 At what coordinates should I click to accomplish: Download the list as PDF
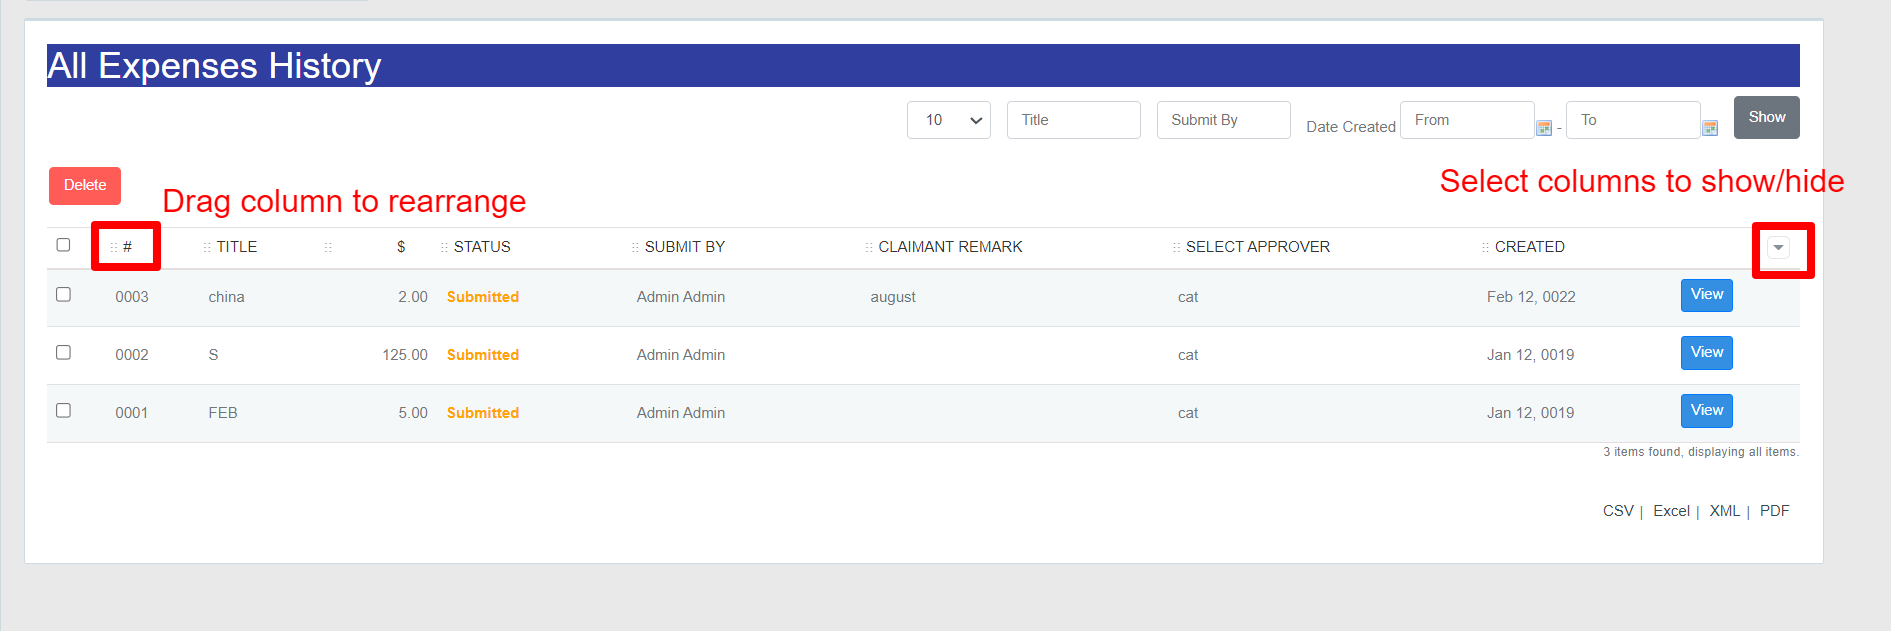coord(1774,511)
